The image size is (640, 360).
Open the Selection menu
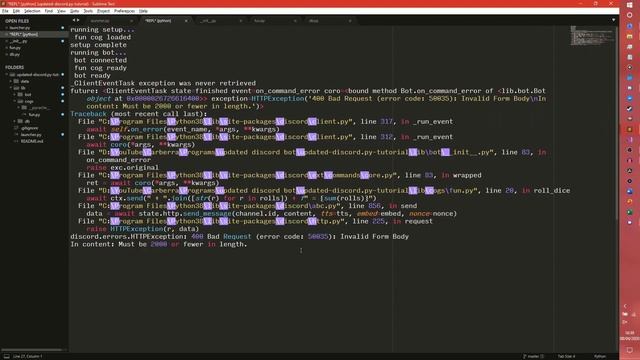tap(32, 11)
